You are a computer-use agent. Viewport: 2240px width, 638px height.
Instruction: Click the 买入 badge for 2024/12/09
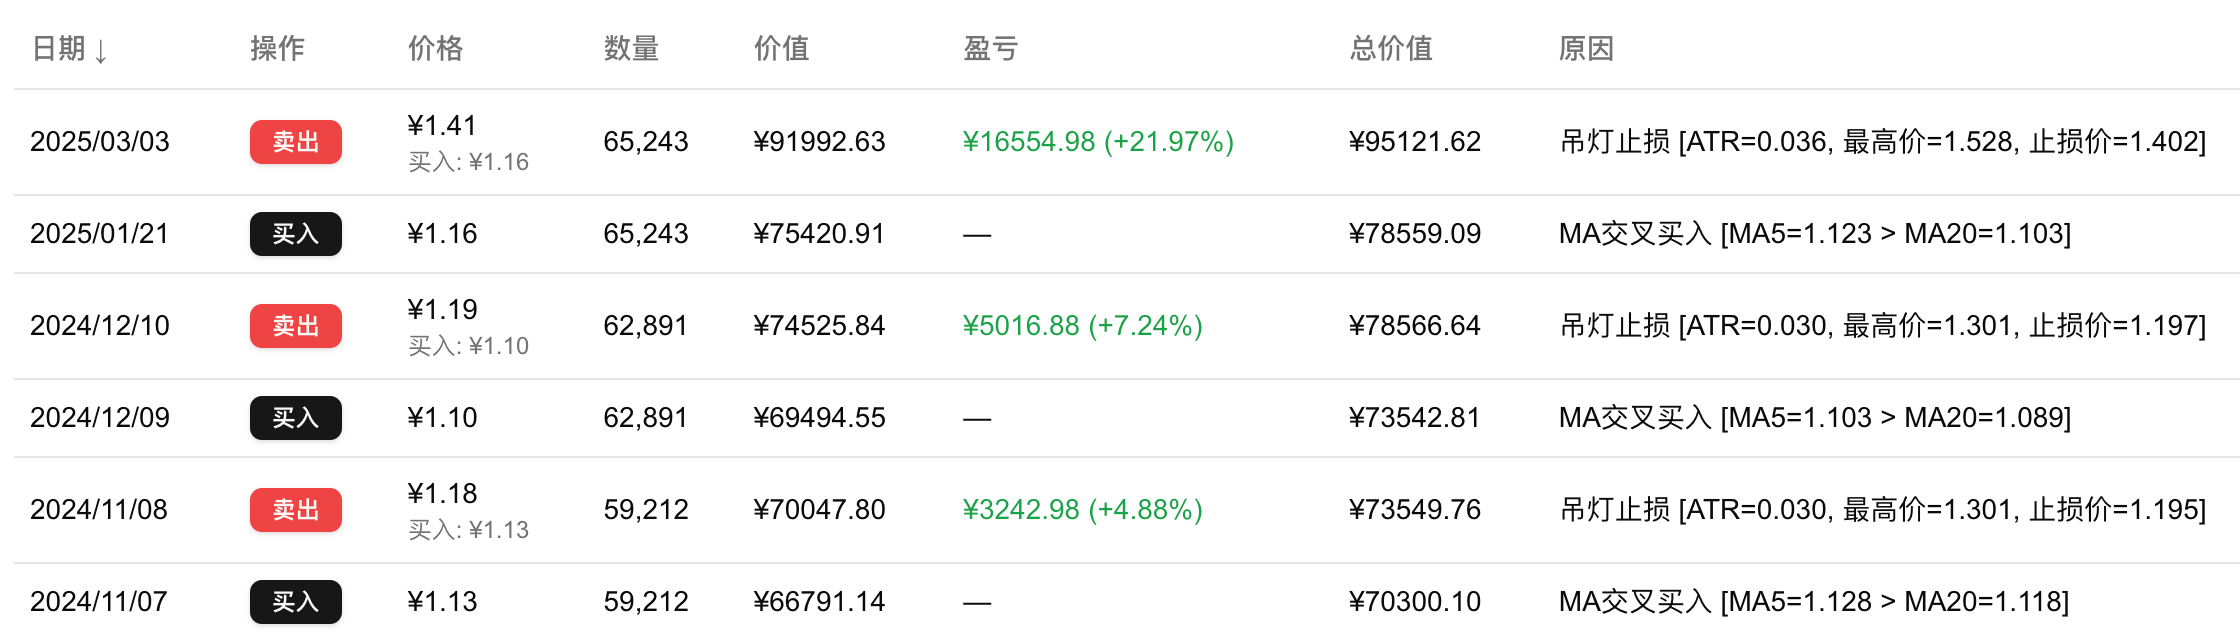pyautogui.click(x=295, y=418)
